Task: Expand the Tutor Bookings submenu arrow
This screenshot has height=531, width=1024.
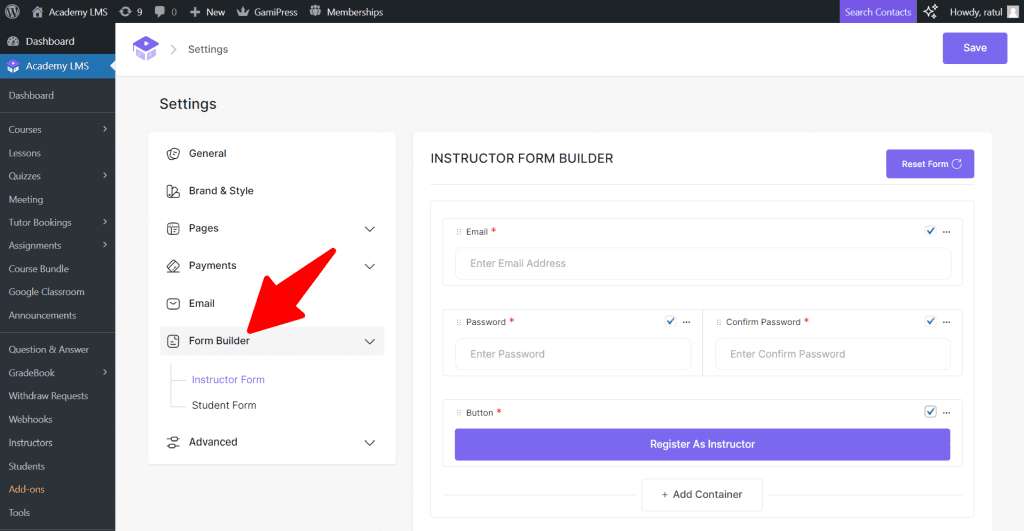Action: click(105, 222)
